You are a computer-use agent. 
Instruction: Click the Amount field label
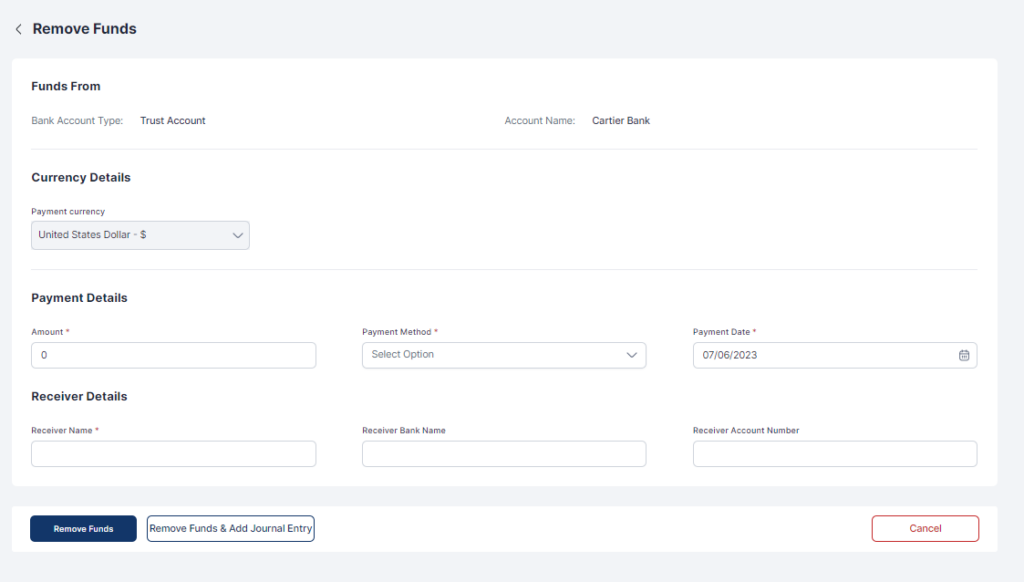[x=48, y=332]
